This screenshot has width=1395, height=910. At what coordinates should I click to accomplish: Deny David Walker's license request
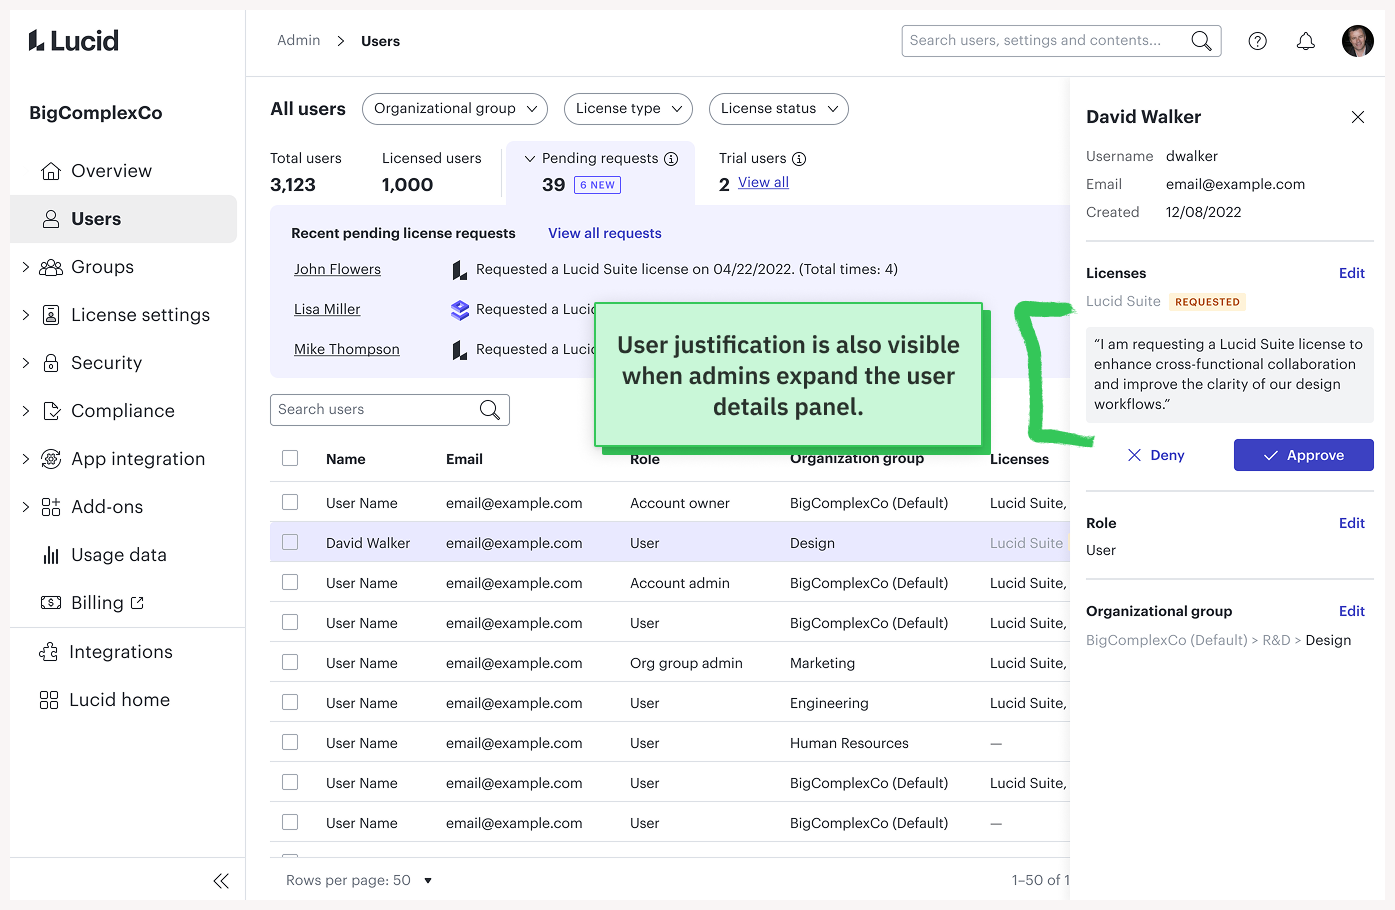point(1156,455)
